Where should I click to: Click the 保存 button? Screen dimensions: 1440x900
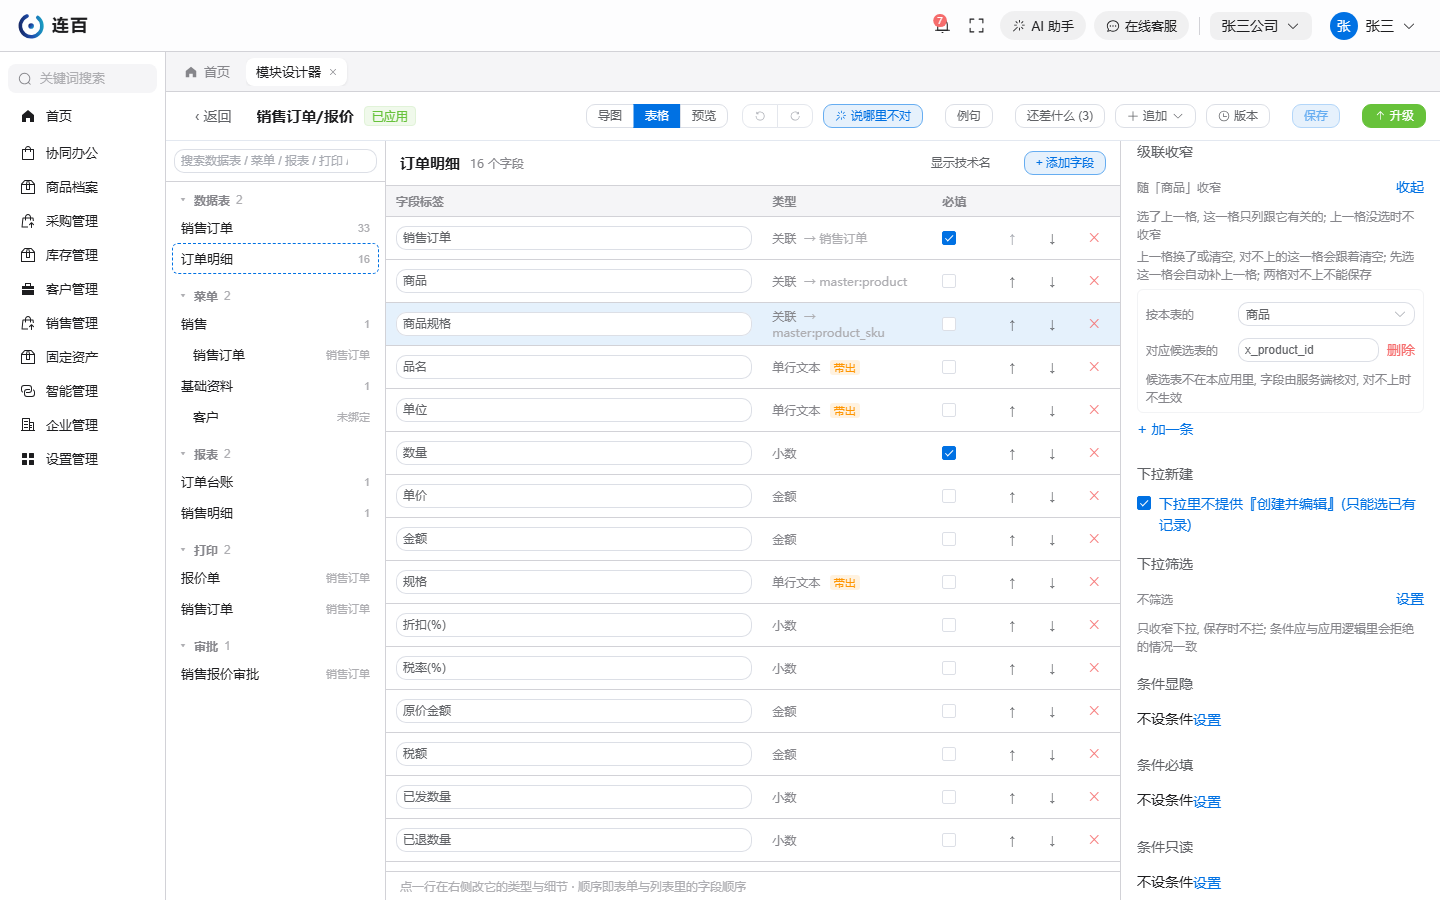tap(1316, 116)
